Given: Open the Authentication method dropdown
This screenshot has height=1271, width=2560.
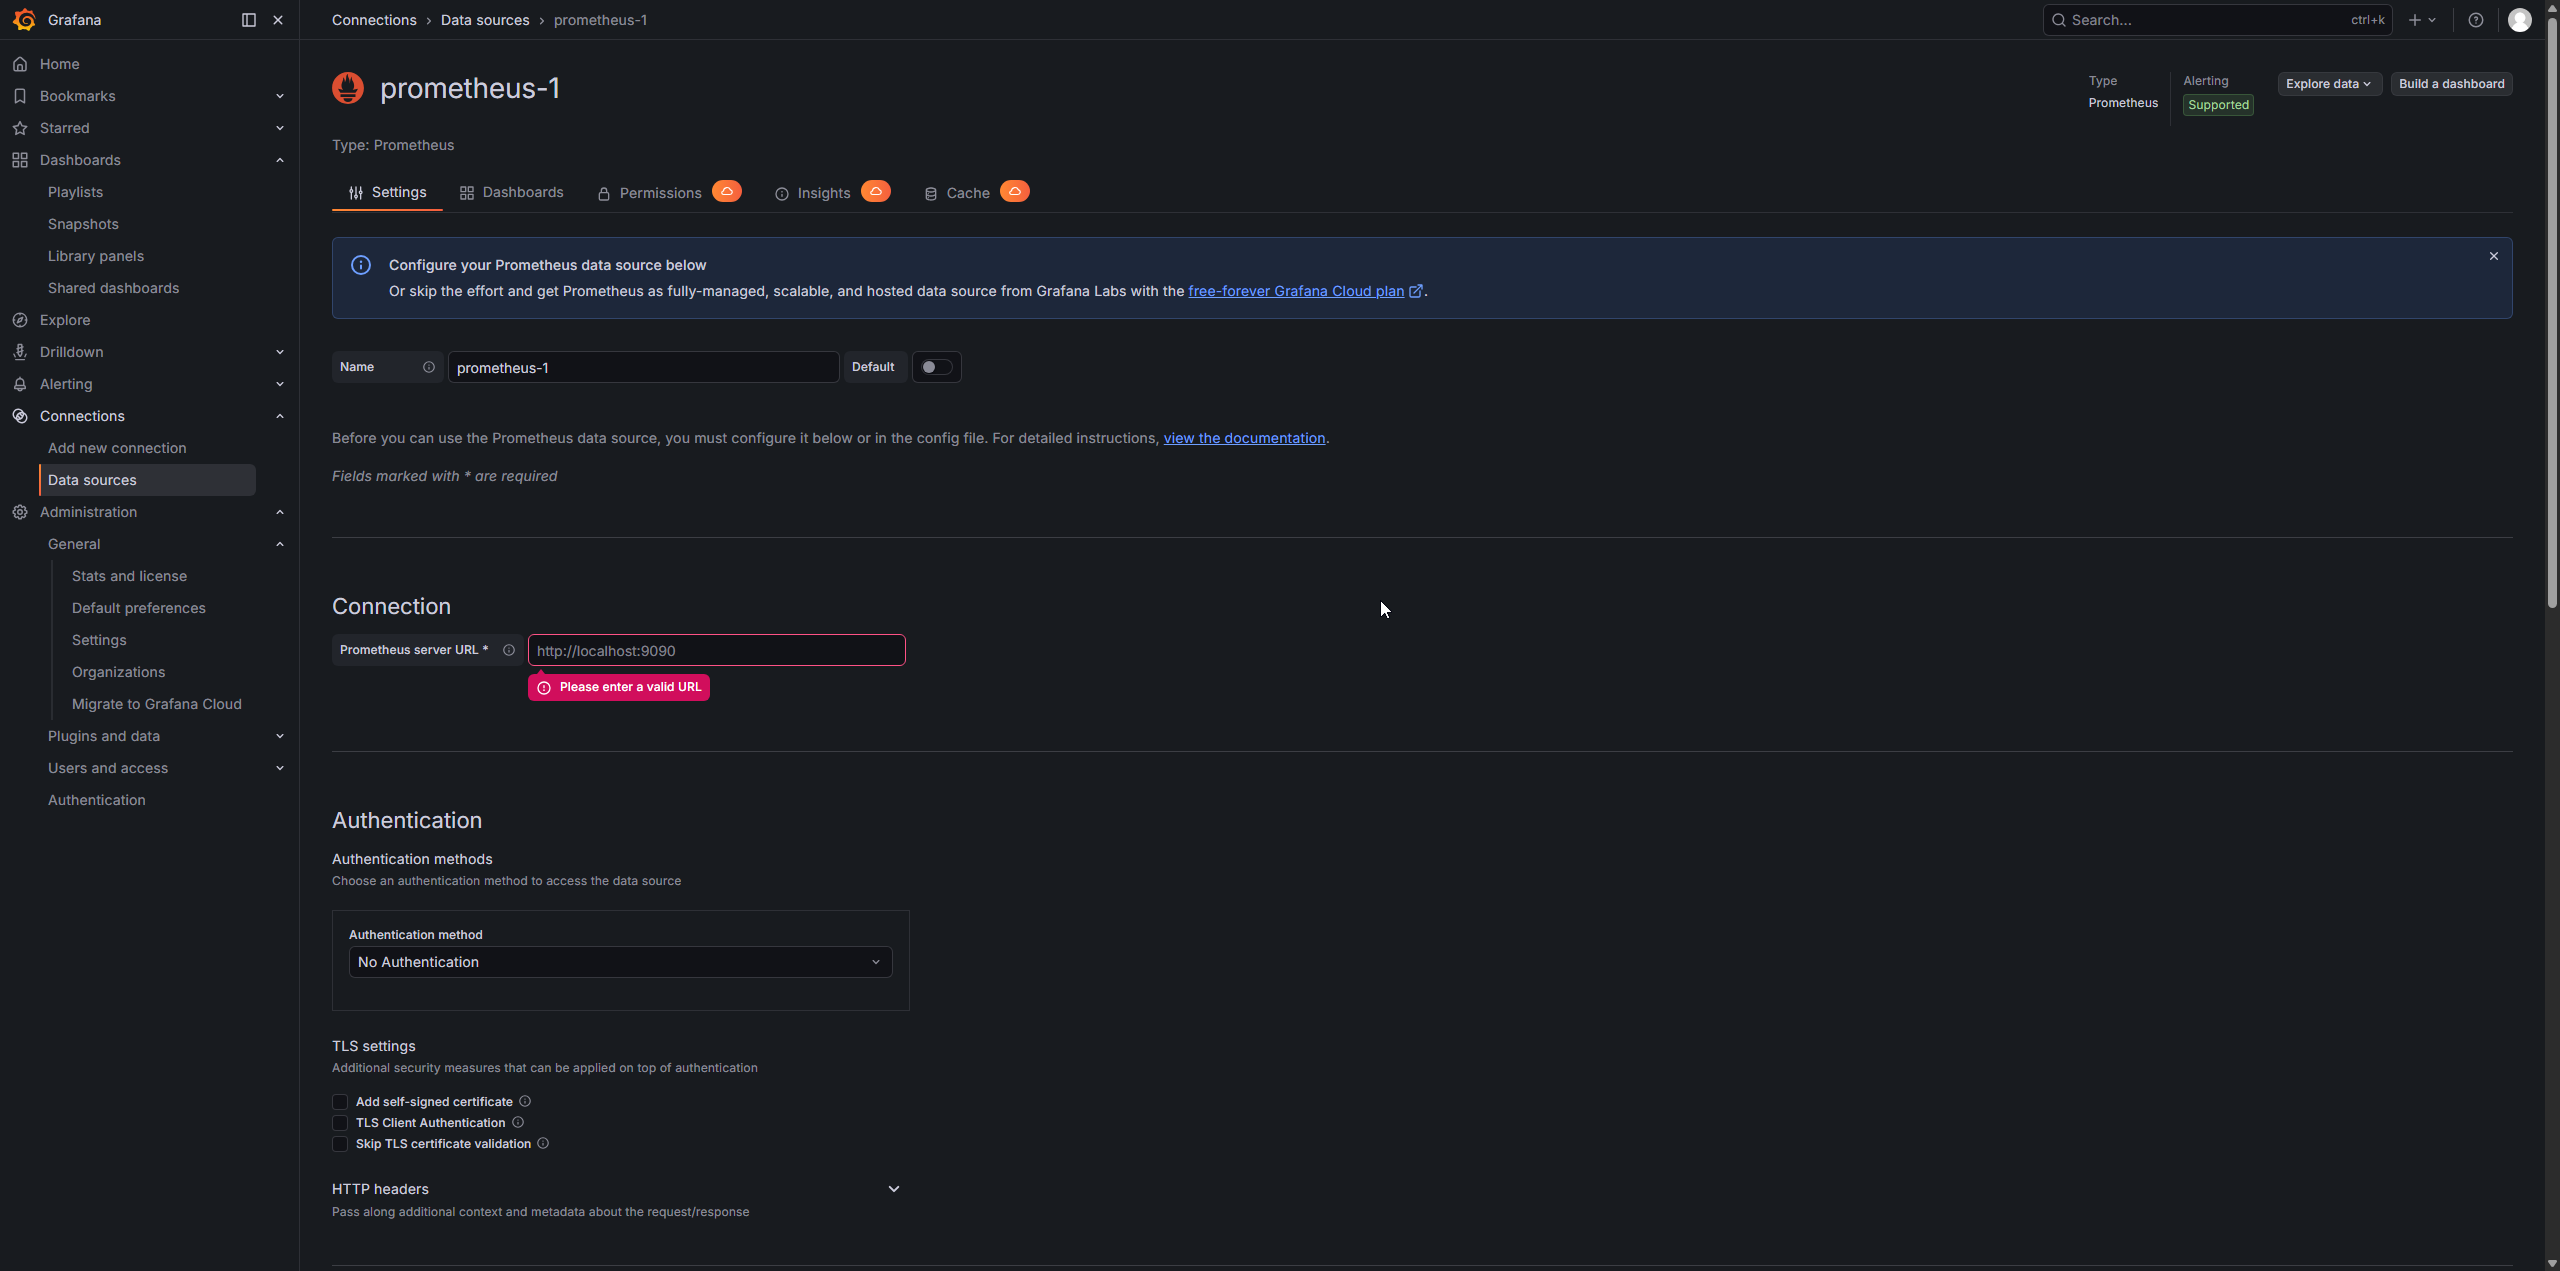Looking at the screenshot, I should [620, 962].
